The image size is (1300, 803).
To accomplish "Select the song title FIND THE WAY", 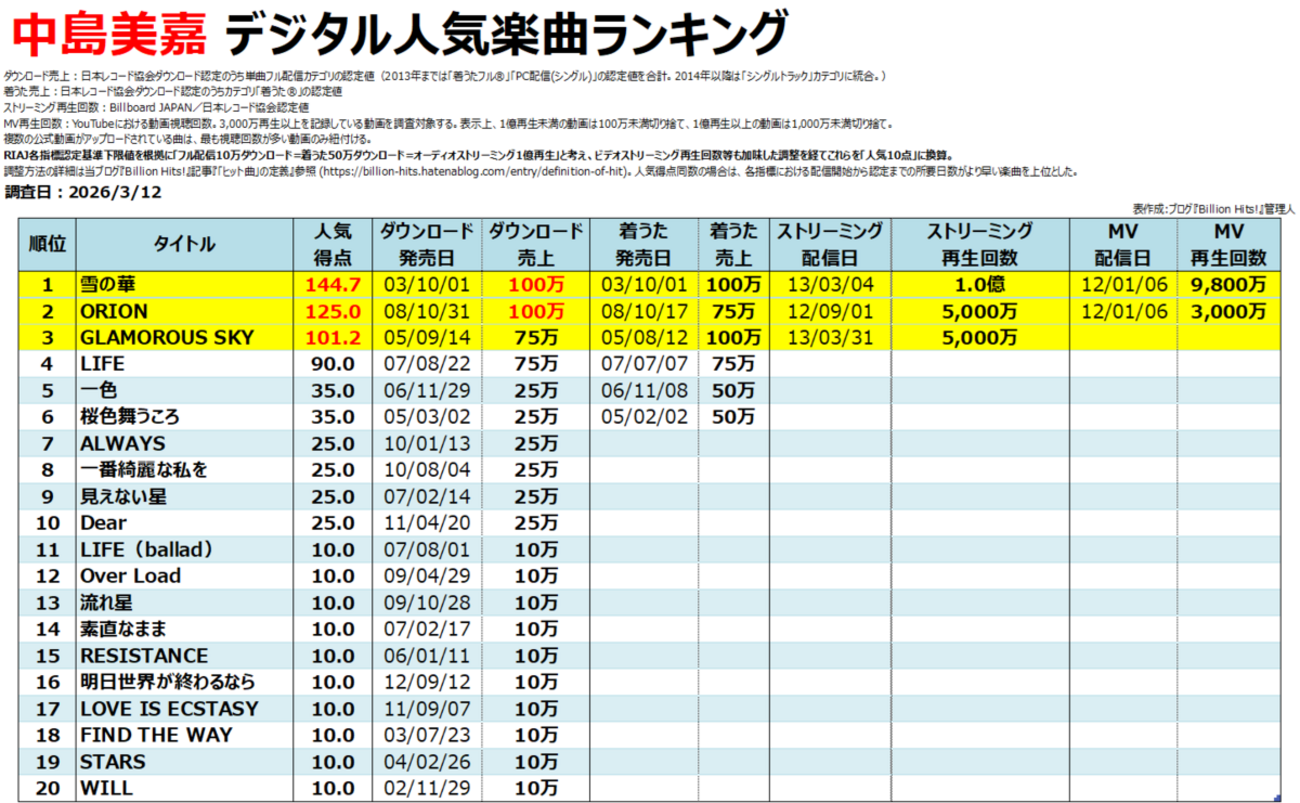I will [x=157, y=735].
